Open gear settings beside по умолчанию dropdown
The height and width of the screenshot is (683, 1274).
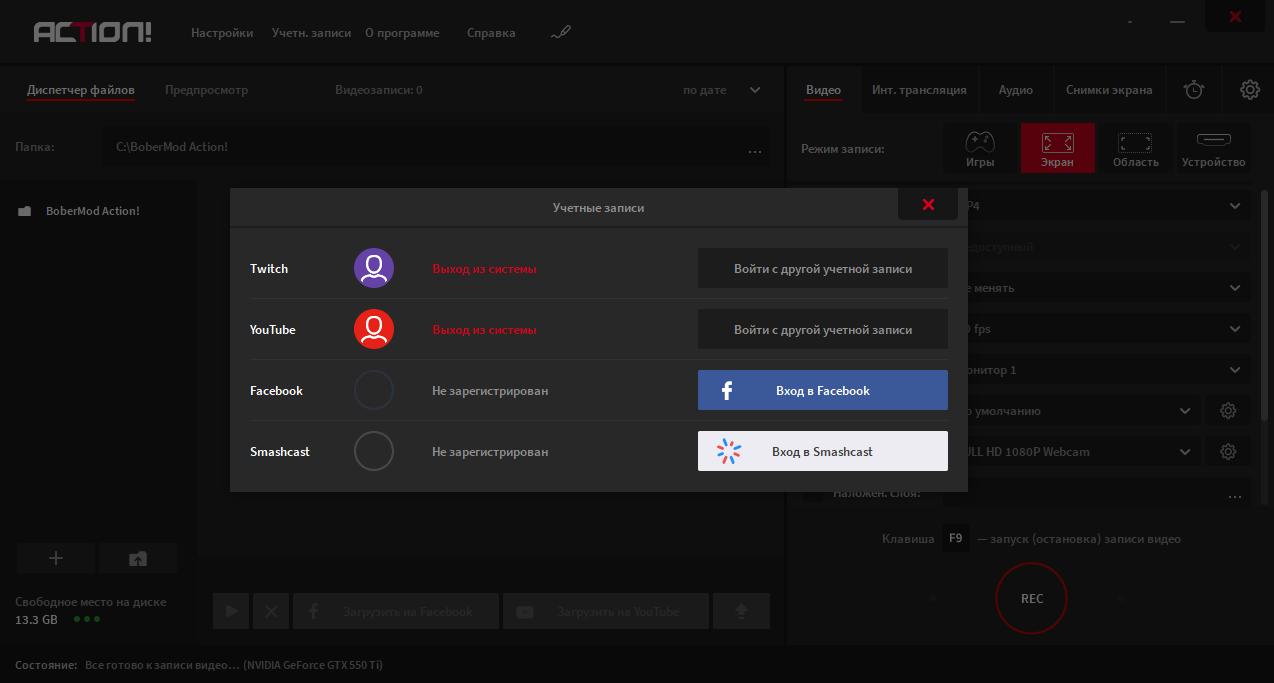(x=1228, y=411)
